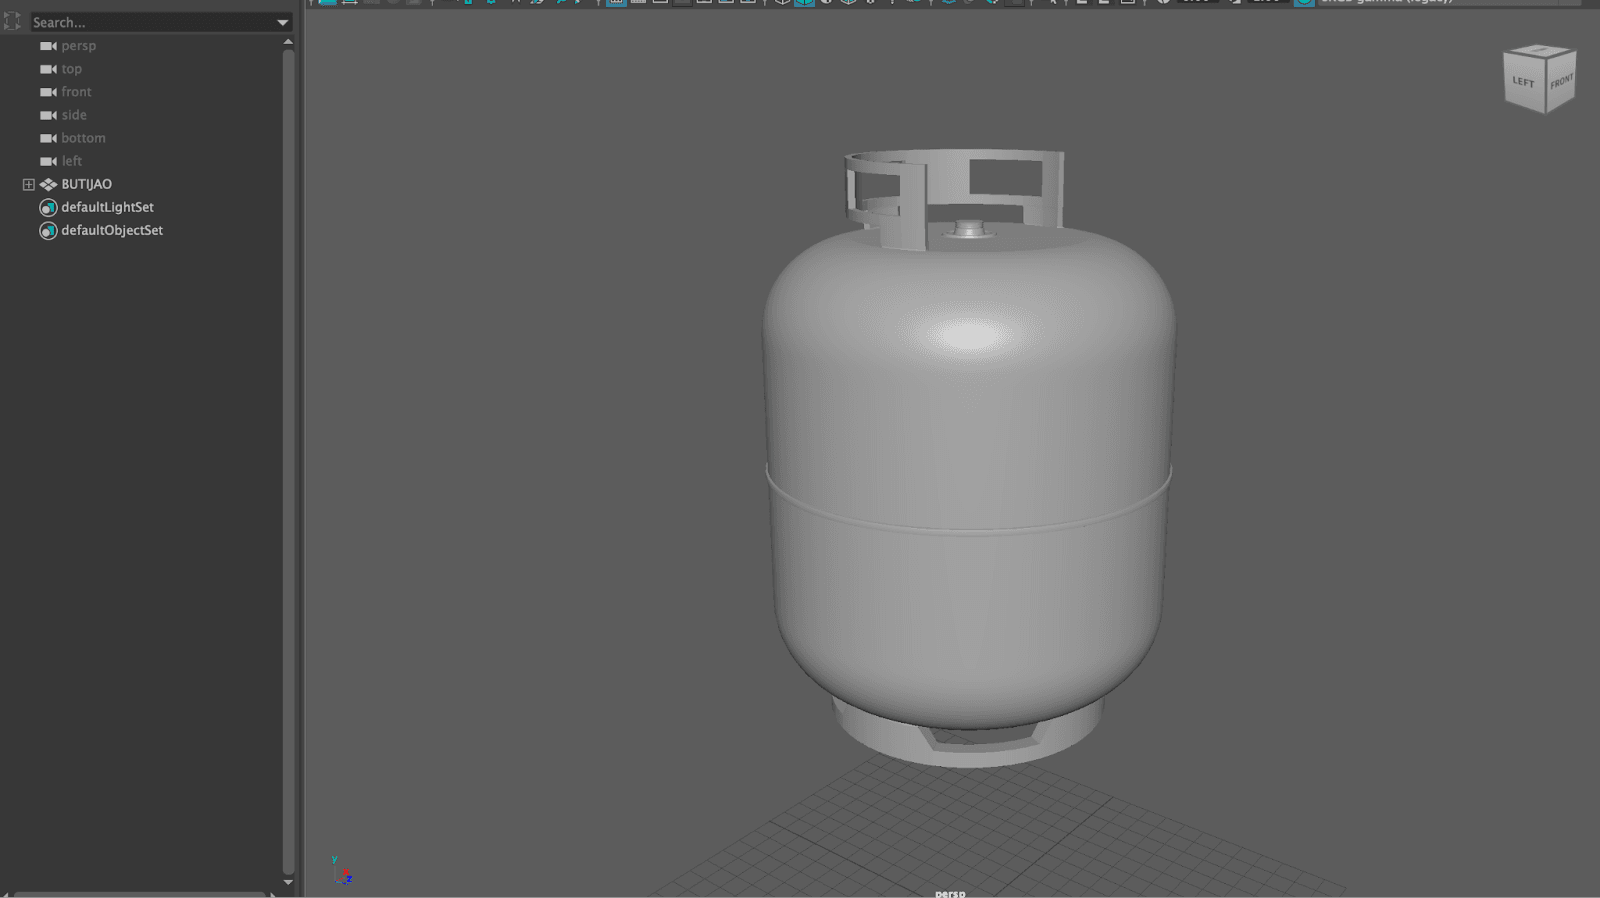Click the set icon beside defaultObjectSet

[x=48, y=230]
